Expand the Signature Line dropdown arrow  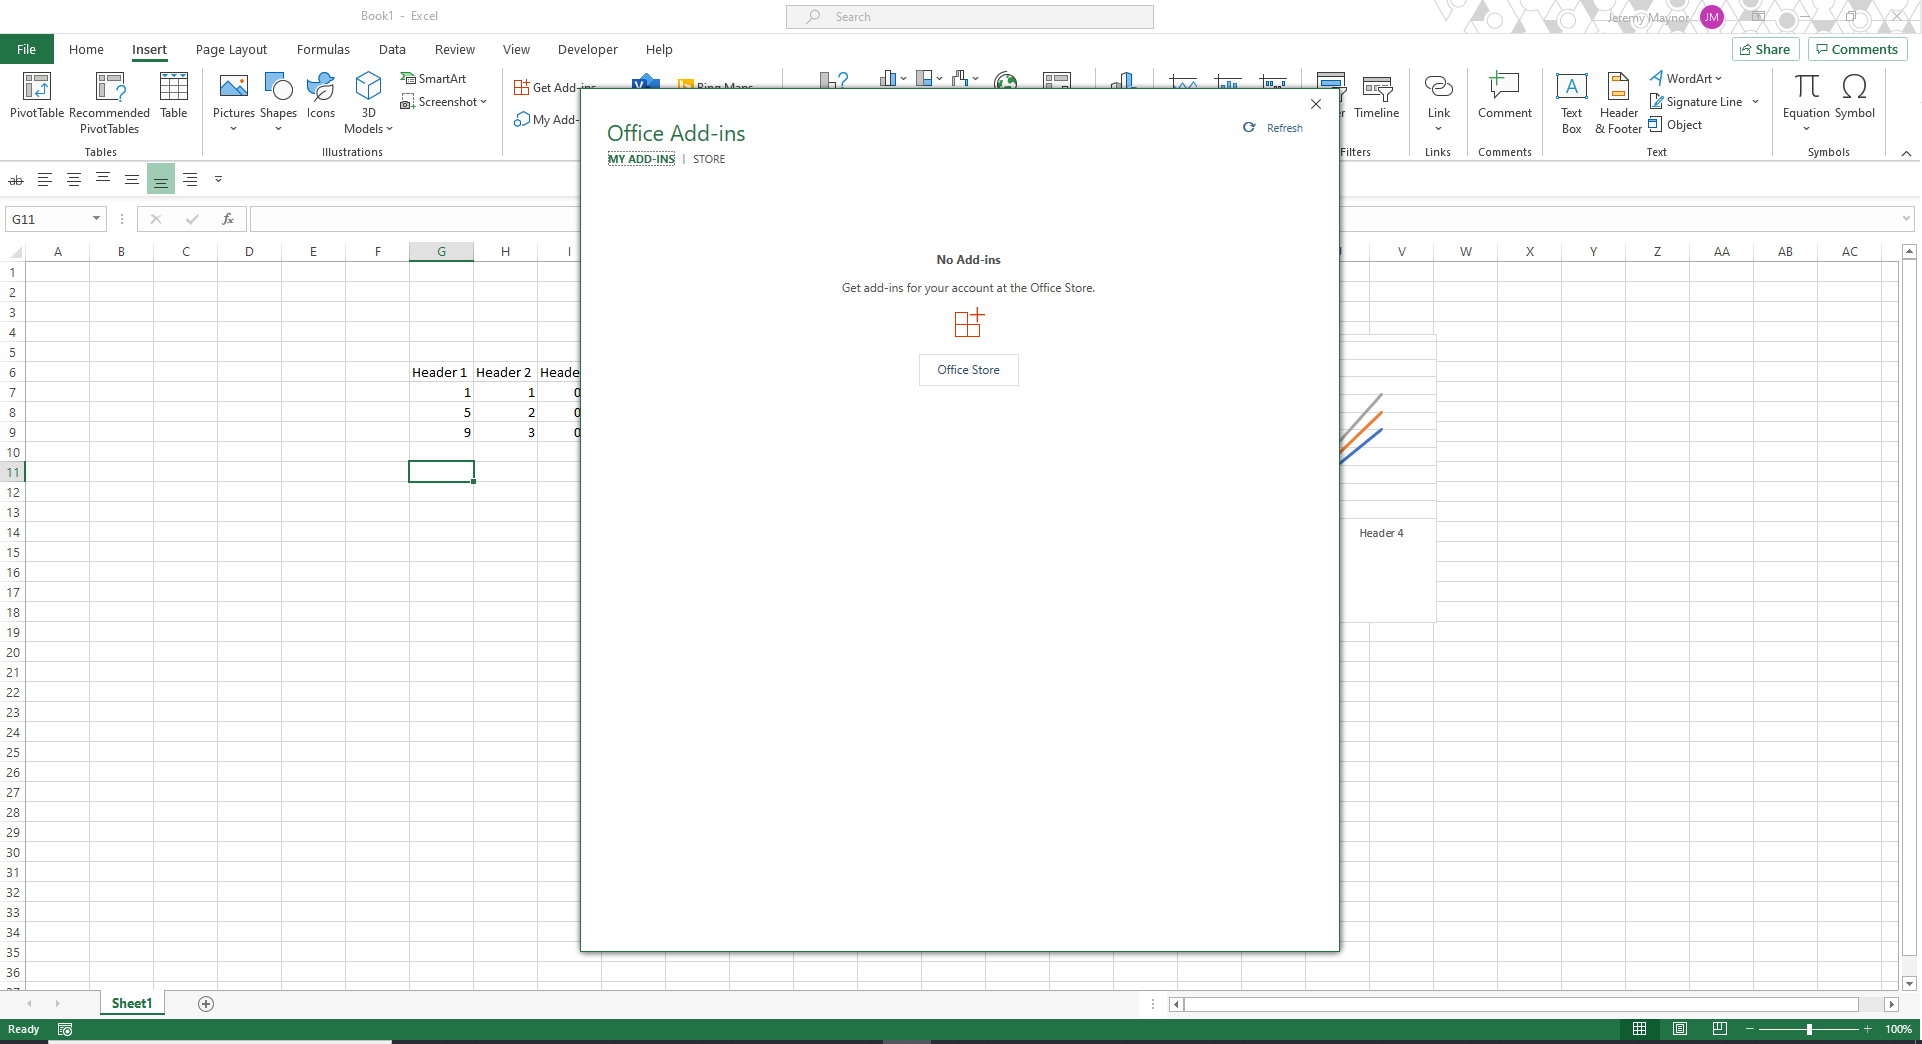coord(1755,102)
